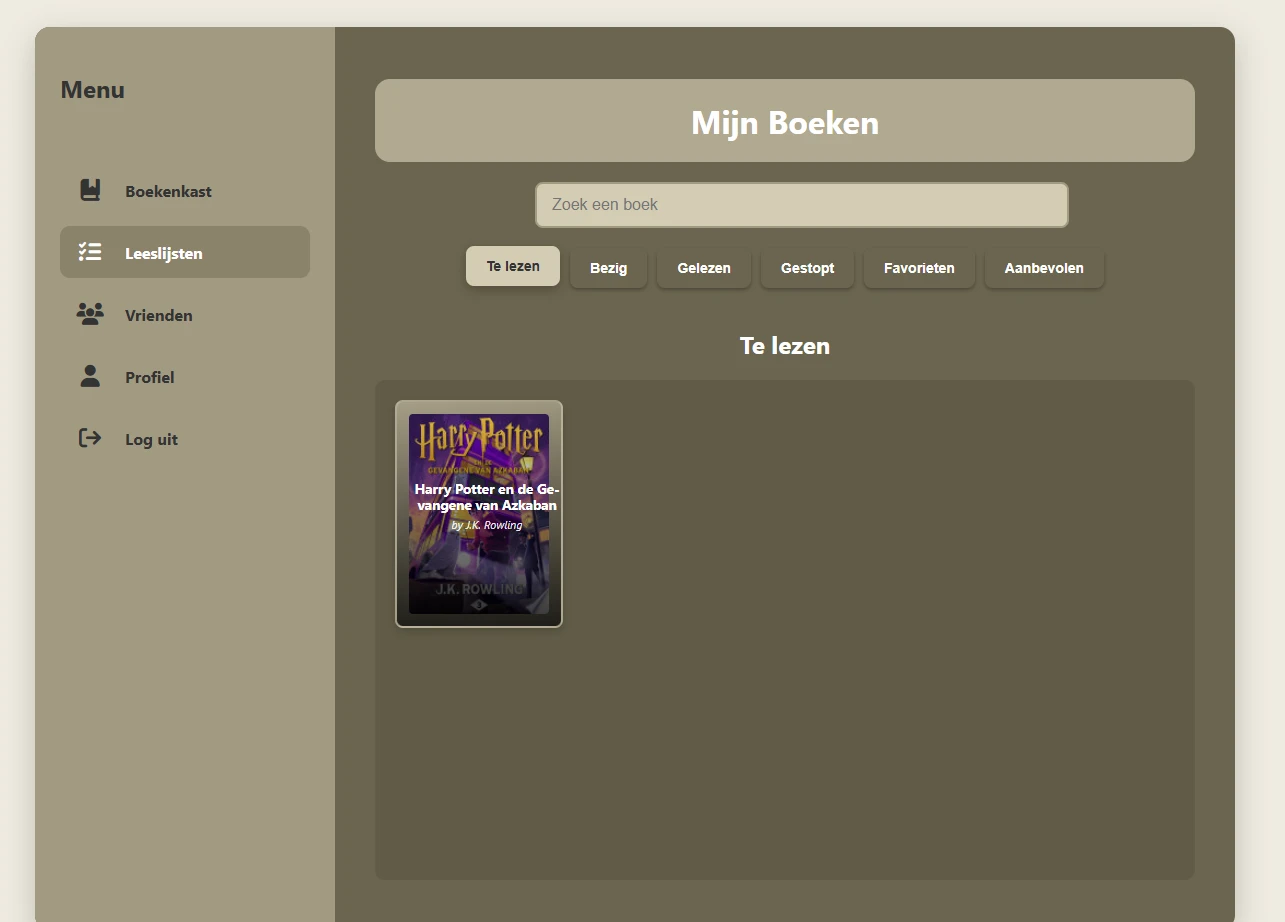
Task: Switch to the Bezig tab
Action: 608,267
